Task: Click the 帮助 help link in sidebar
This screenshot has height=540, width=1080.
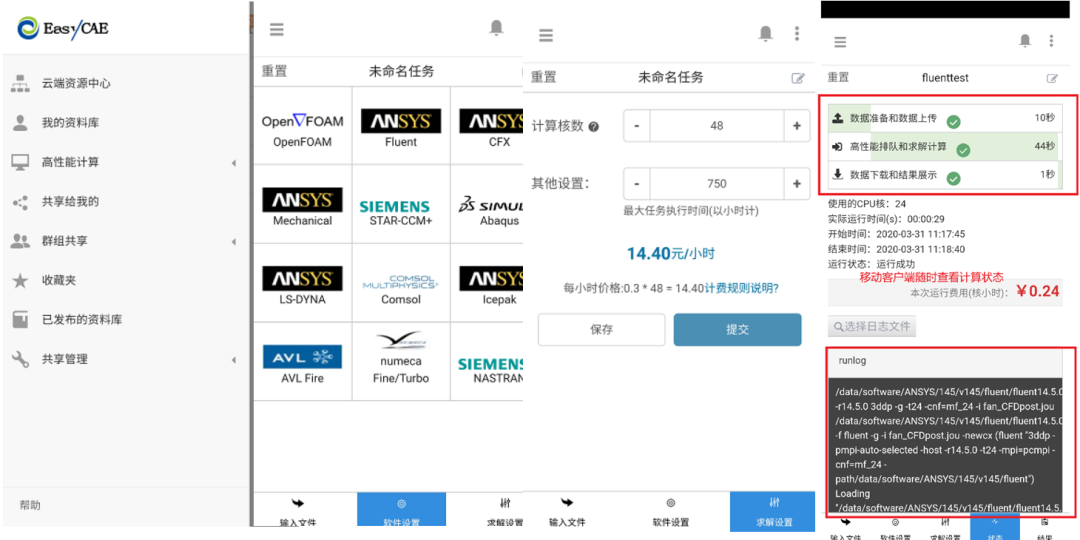Action: 30,505
